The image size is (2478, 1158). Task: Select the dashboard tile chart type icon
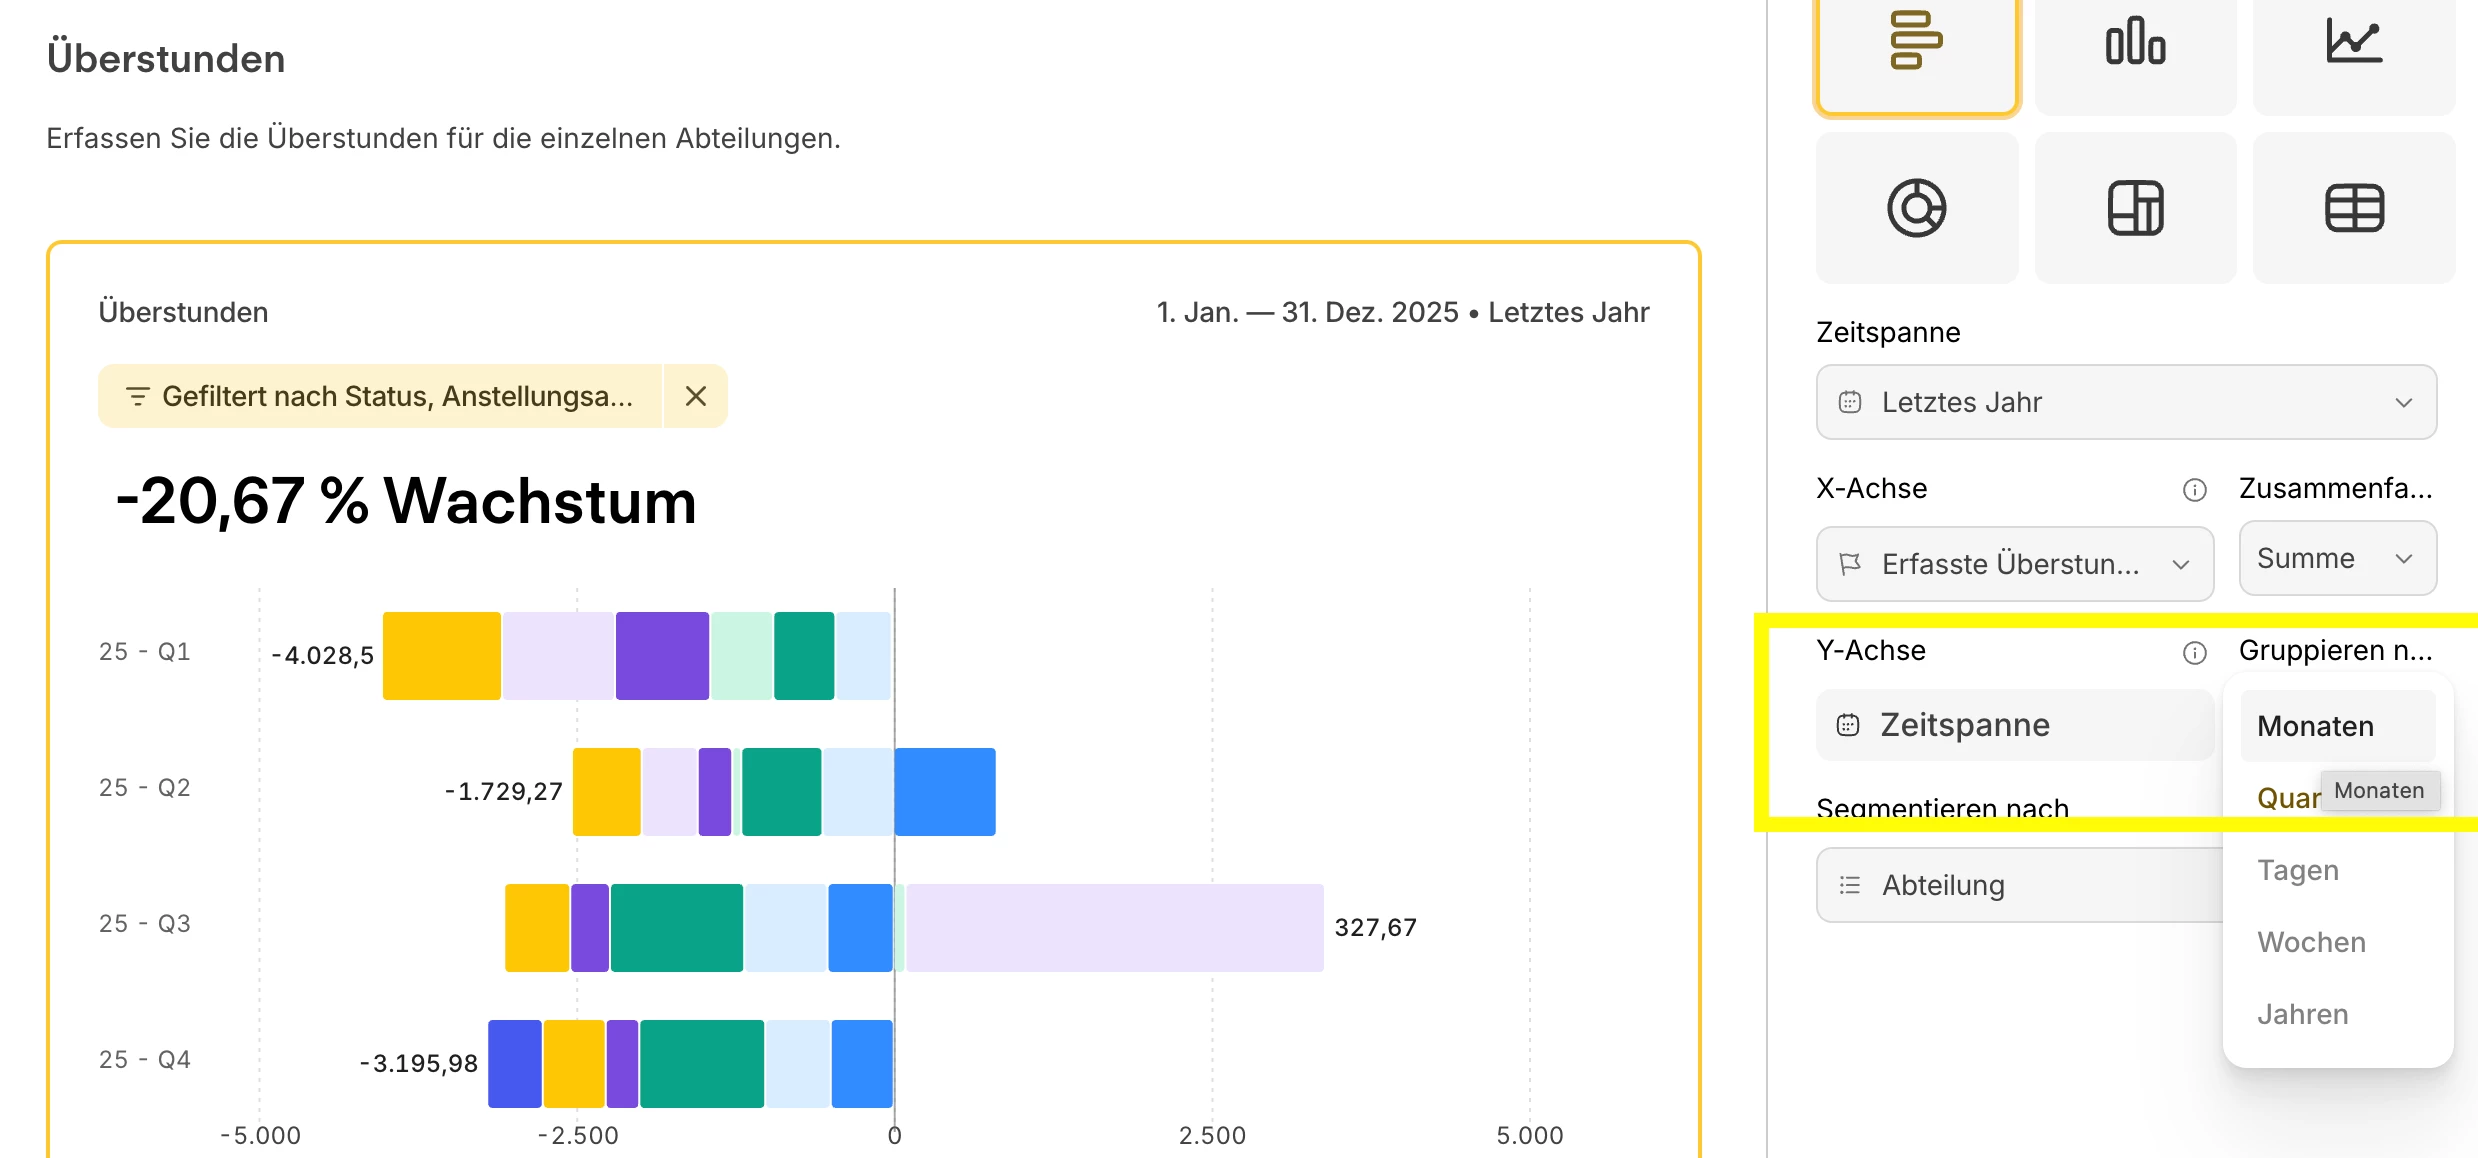tap(2135, 208)
